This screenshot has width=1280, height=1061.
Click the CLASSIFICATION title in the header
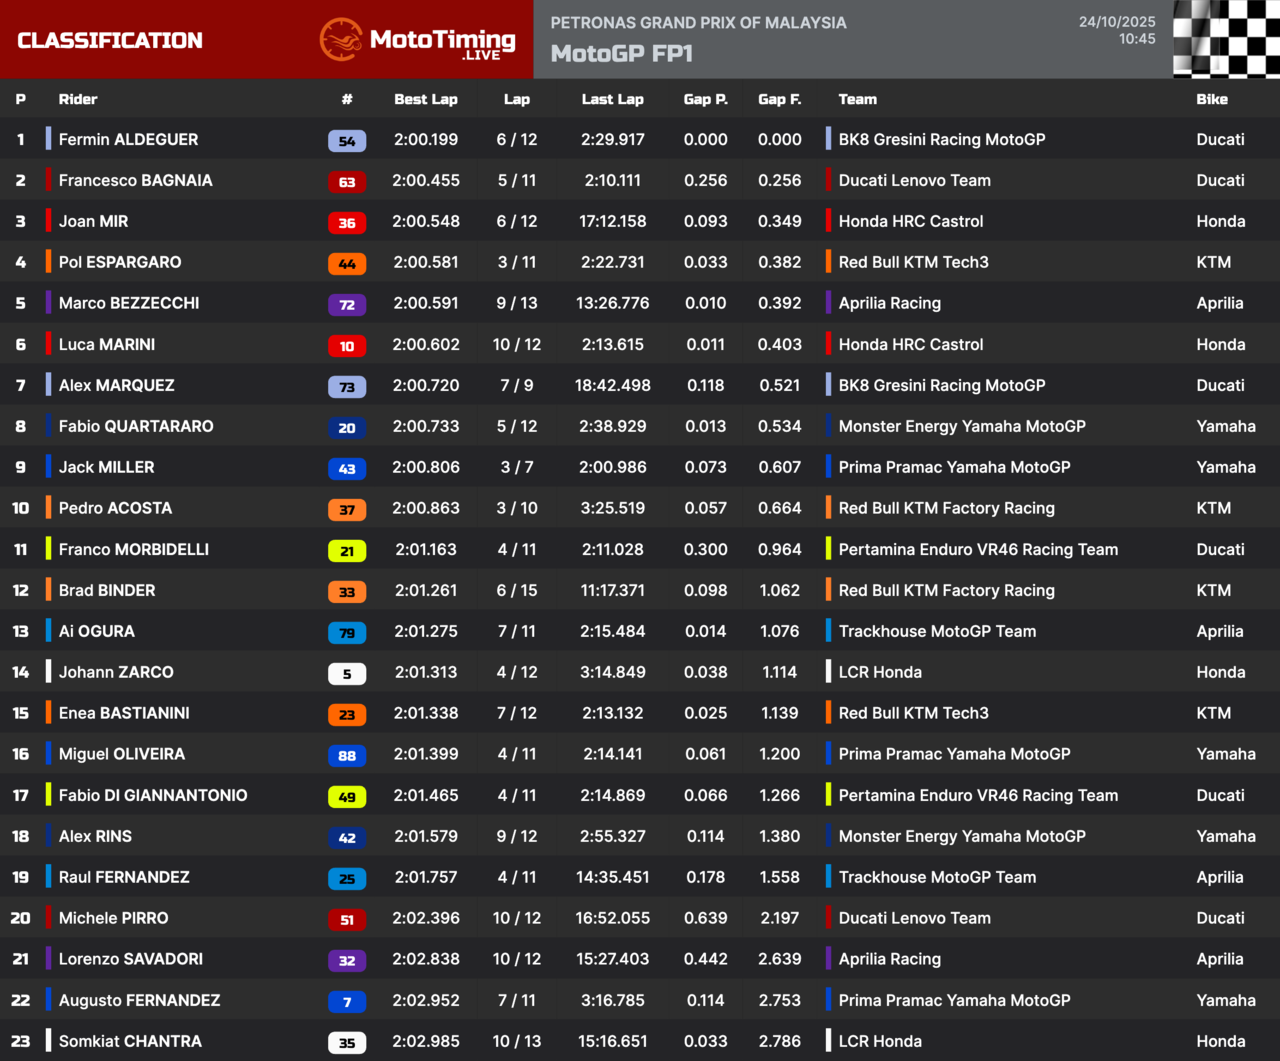pos(110,40)
